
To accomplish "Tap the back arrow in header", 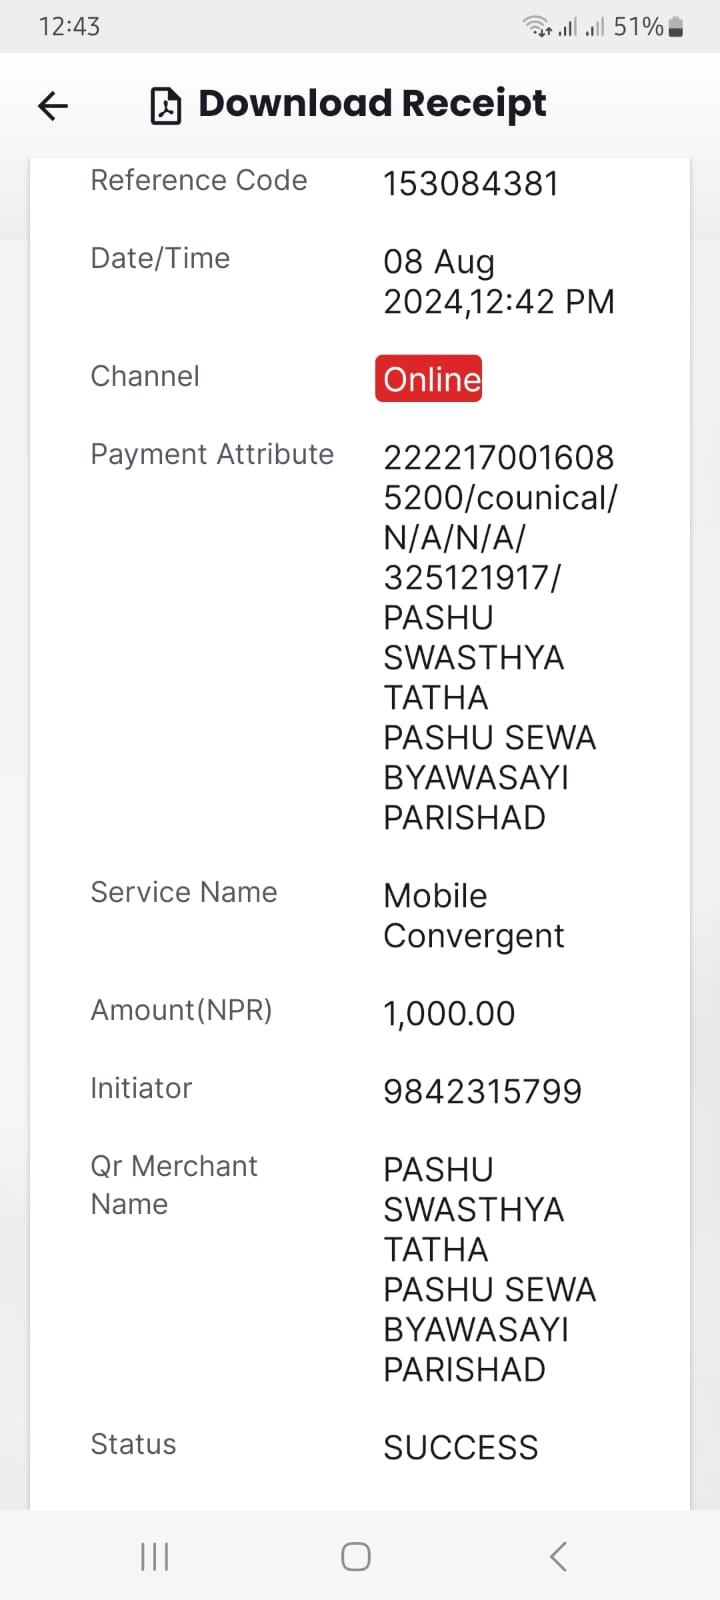I will [x=53, y=105].
